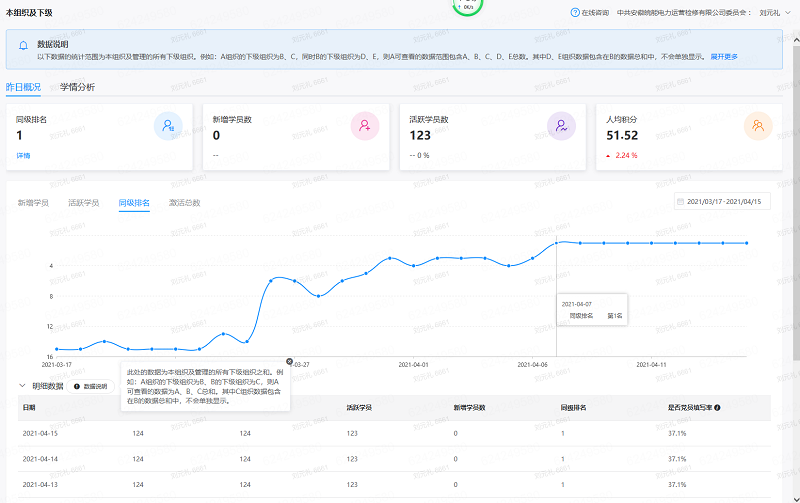Select the 昨日概况 tab
The width and height of the screenshot is (800, 503).
coord(23,87)
